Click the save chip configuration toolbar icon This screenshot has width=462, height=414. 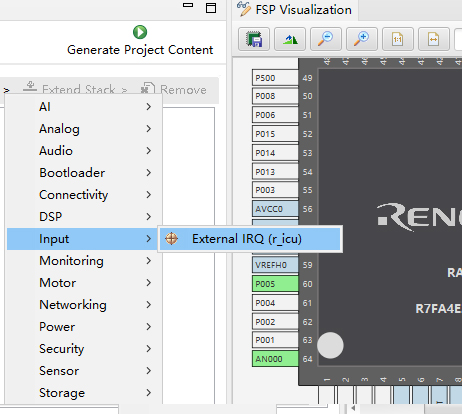(254, 39)
